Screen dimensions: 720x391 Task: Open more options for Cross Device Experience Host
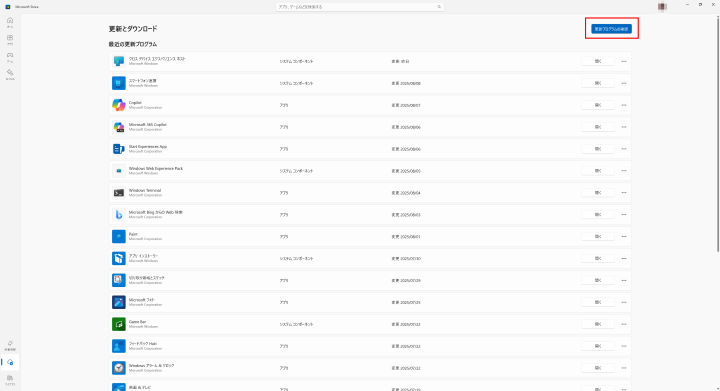click(624, 61)
